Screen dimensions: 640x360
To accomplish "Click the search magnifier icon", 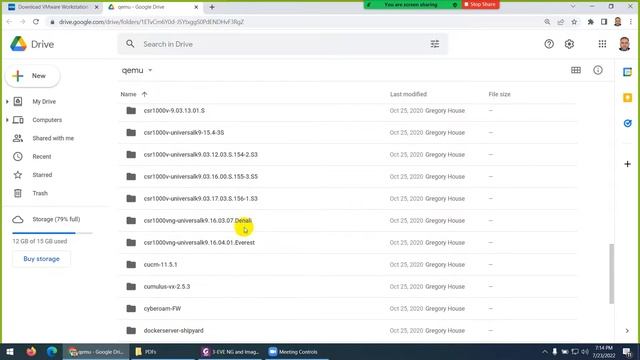I will click(130, 44).
